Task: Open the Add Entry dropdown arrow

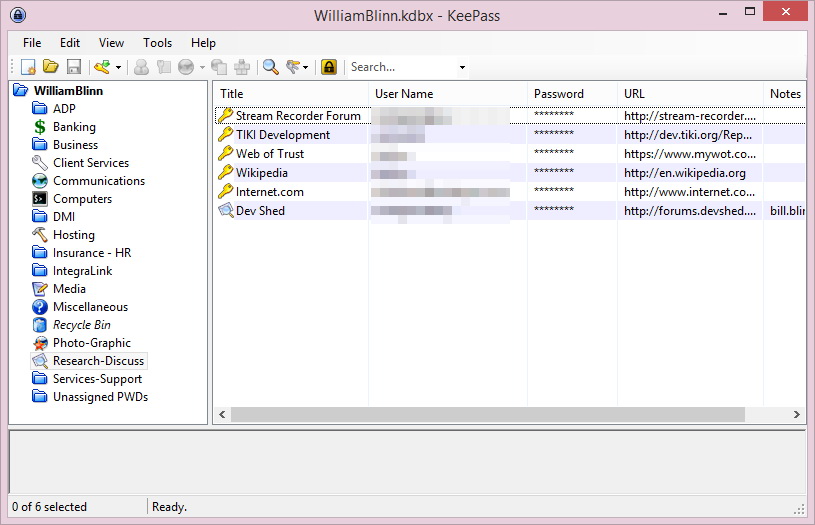Action: [118, 68]
